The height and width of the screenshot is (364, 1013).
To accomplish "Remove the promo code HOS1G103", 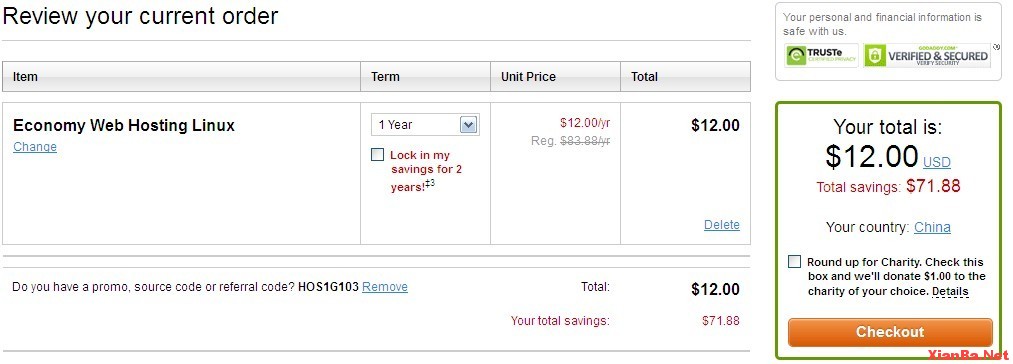I will tap(385, 287).
